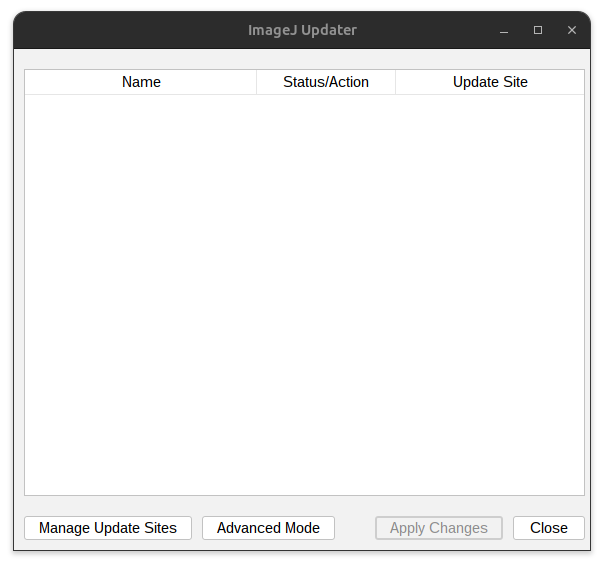
Task: Maximize the ImageJ Updater window
Action: tap(538, 30)
